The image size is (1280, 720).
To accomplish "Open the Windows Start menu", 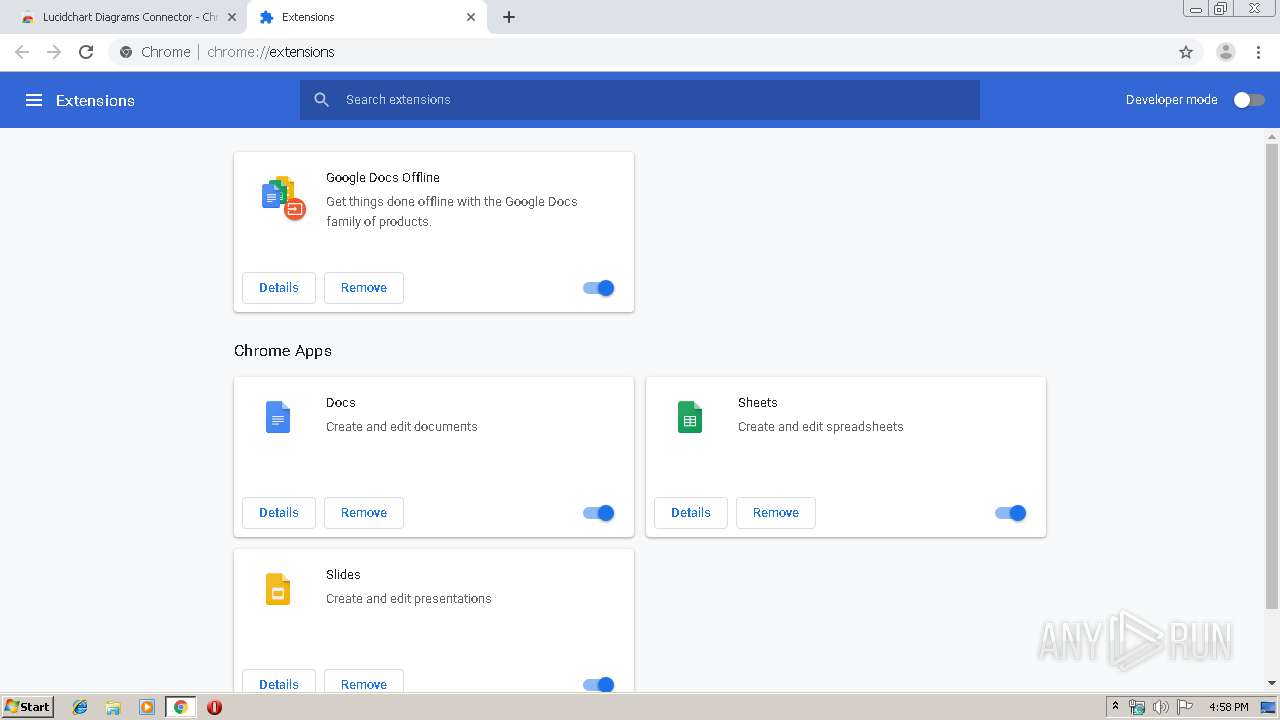I will click(28, 707).
